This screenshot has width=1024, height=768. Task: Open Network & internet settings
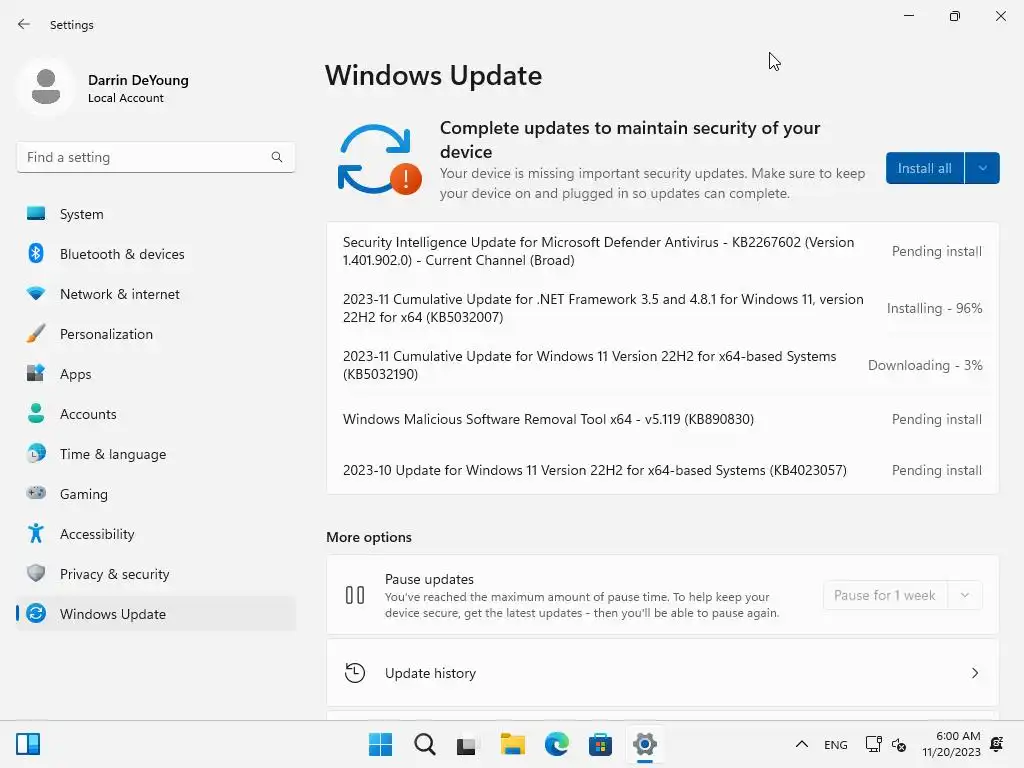pos(155,293)
